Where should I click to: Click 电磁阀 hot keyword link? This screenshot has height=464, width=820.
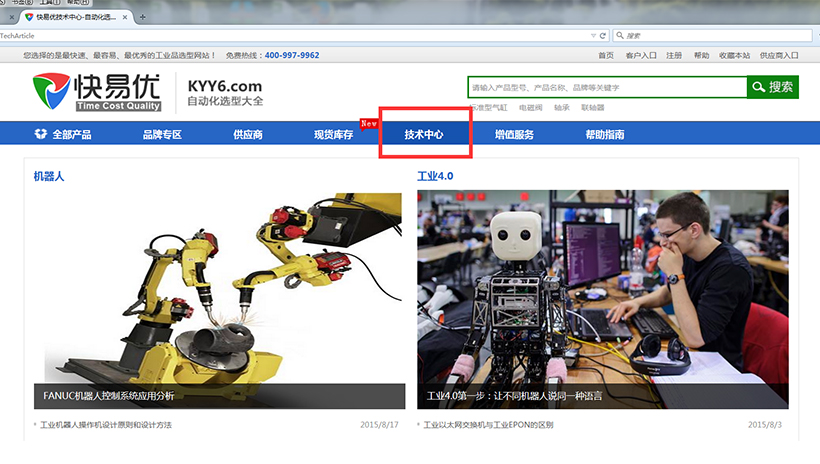tap(530, 107)
